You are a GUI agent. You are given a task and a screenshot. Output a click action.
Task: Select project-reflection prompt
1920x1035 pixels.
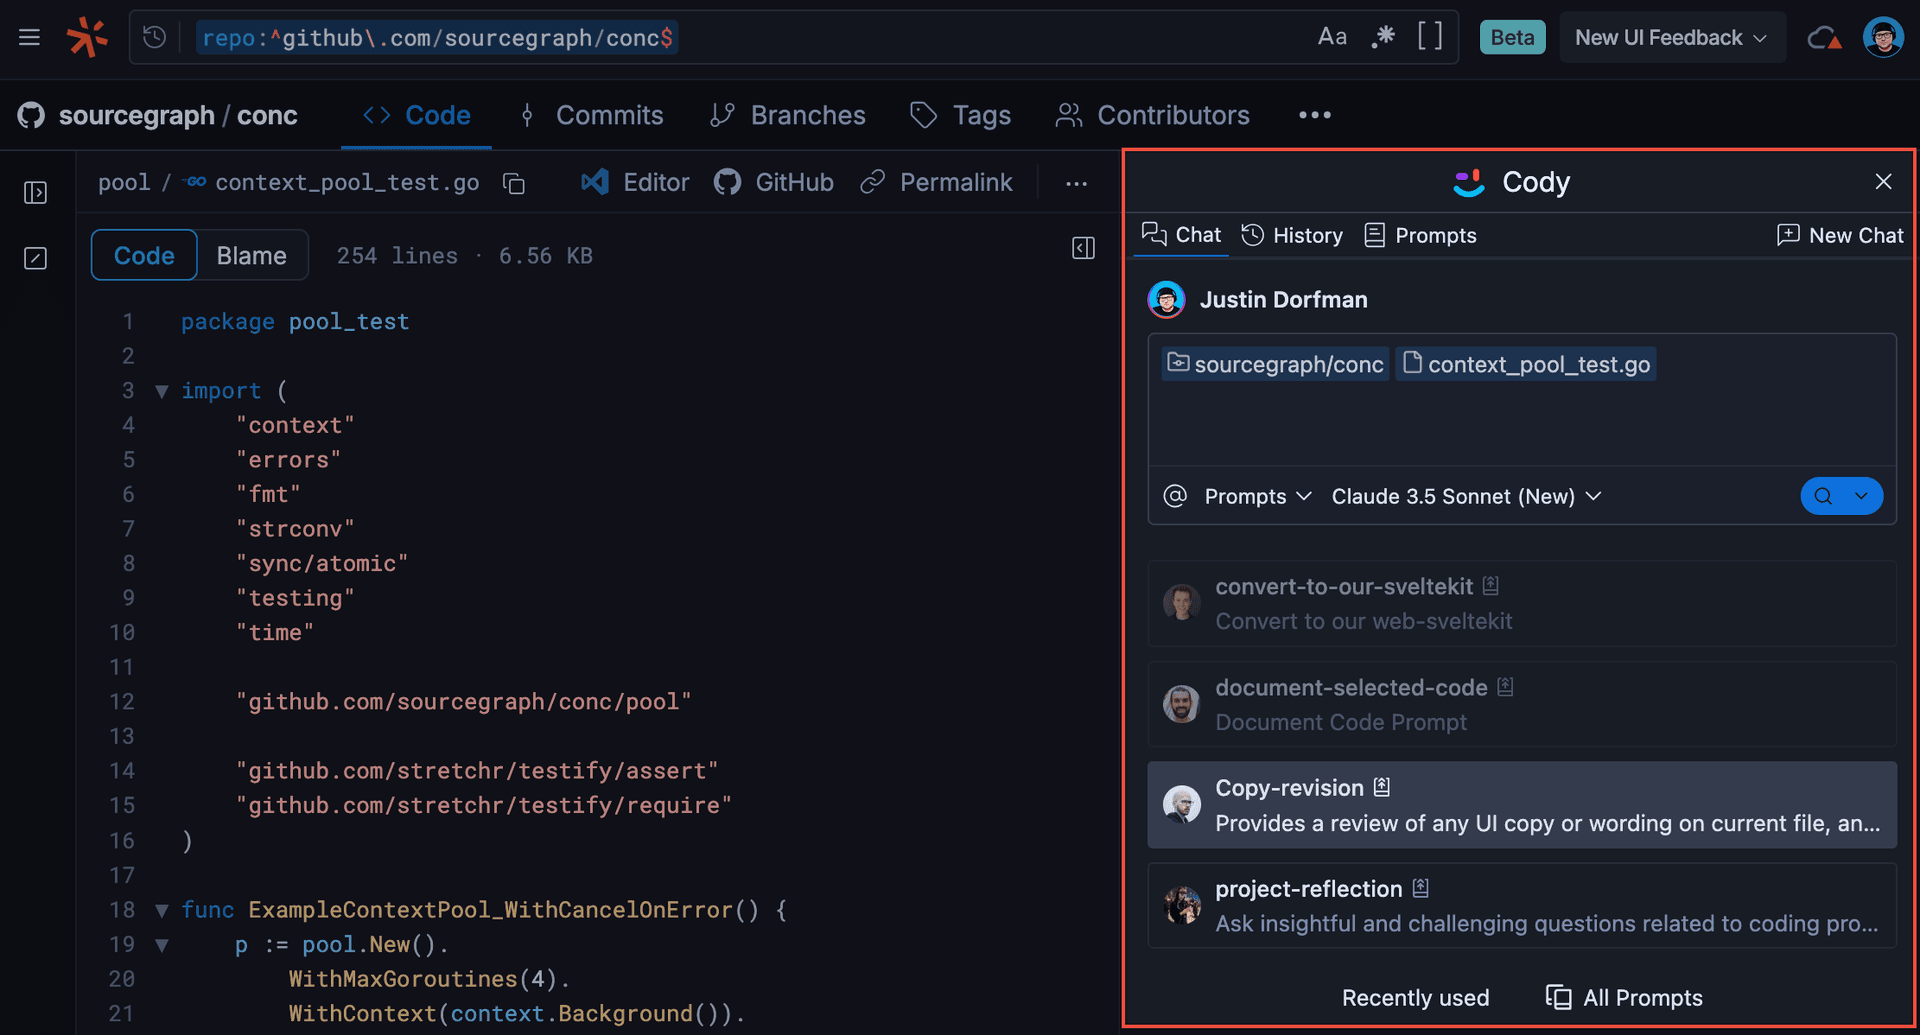[x=1522, y=906]
